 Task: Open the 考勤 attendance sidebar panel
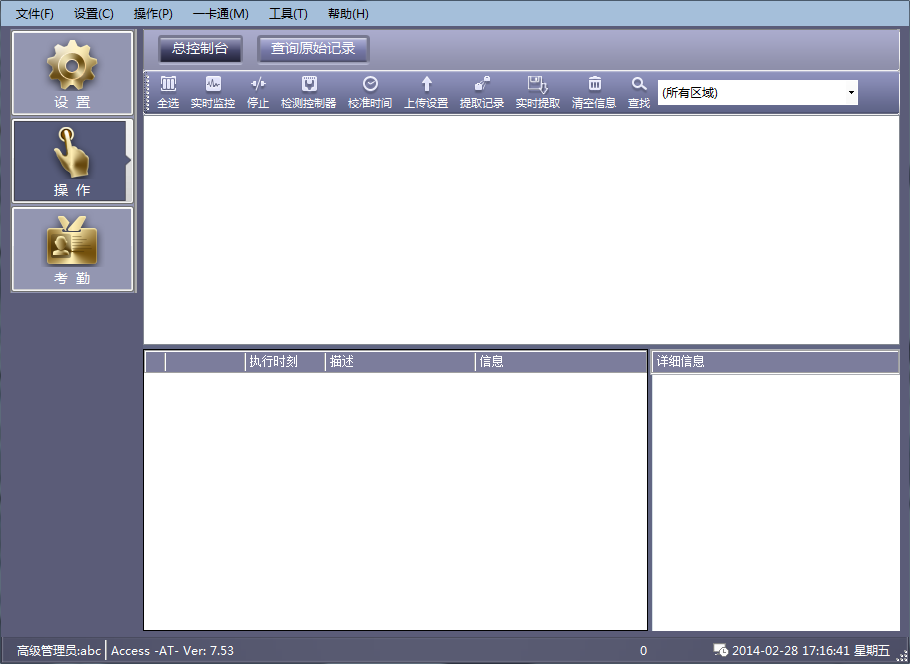click(72, 249)
